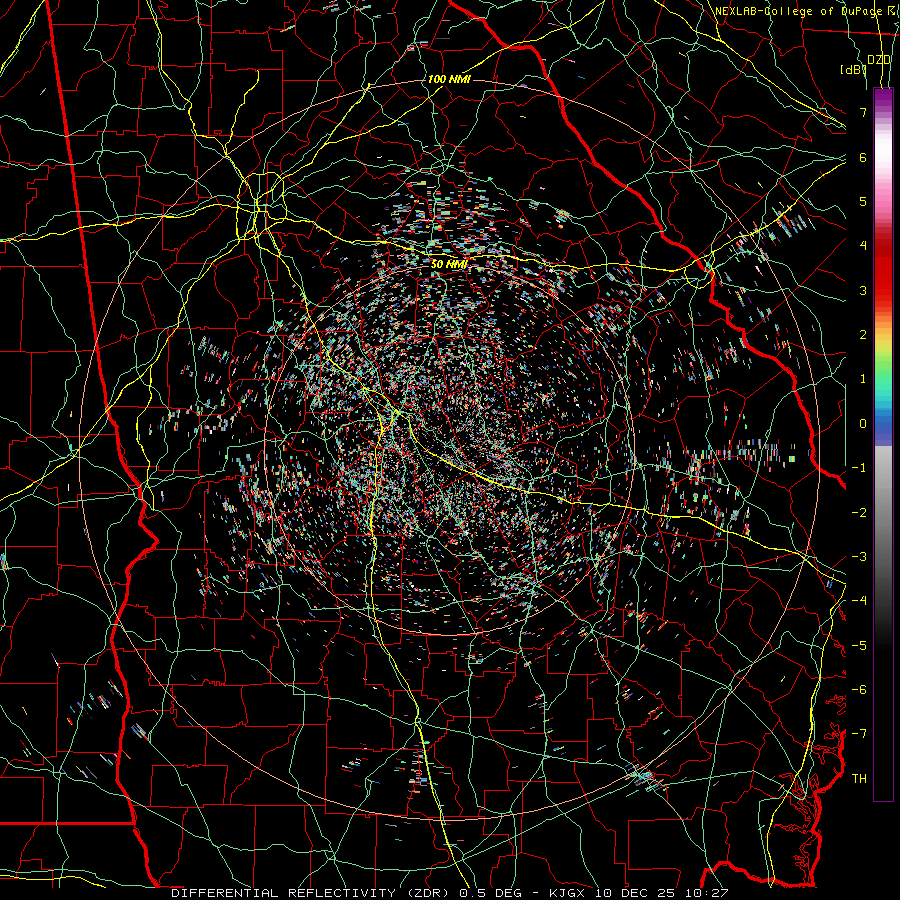
Task: Click the 100 NMI range ring label
Action: click(449, 79)
